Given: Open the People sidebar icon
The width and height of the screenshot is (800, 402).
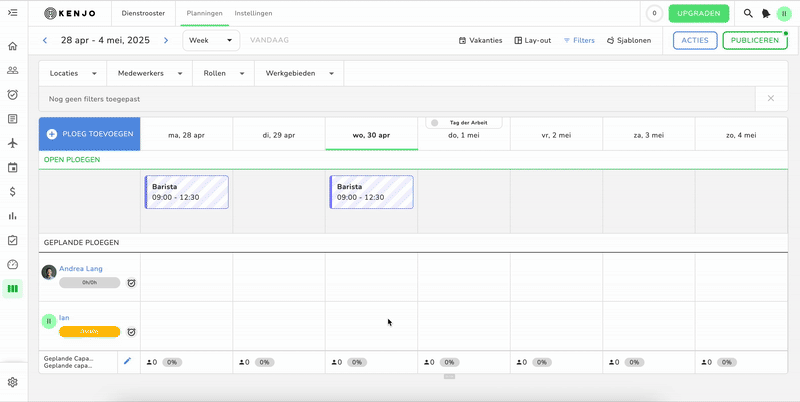Looking at the screenshot, I should pos(13,70).
